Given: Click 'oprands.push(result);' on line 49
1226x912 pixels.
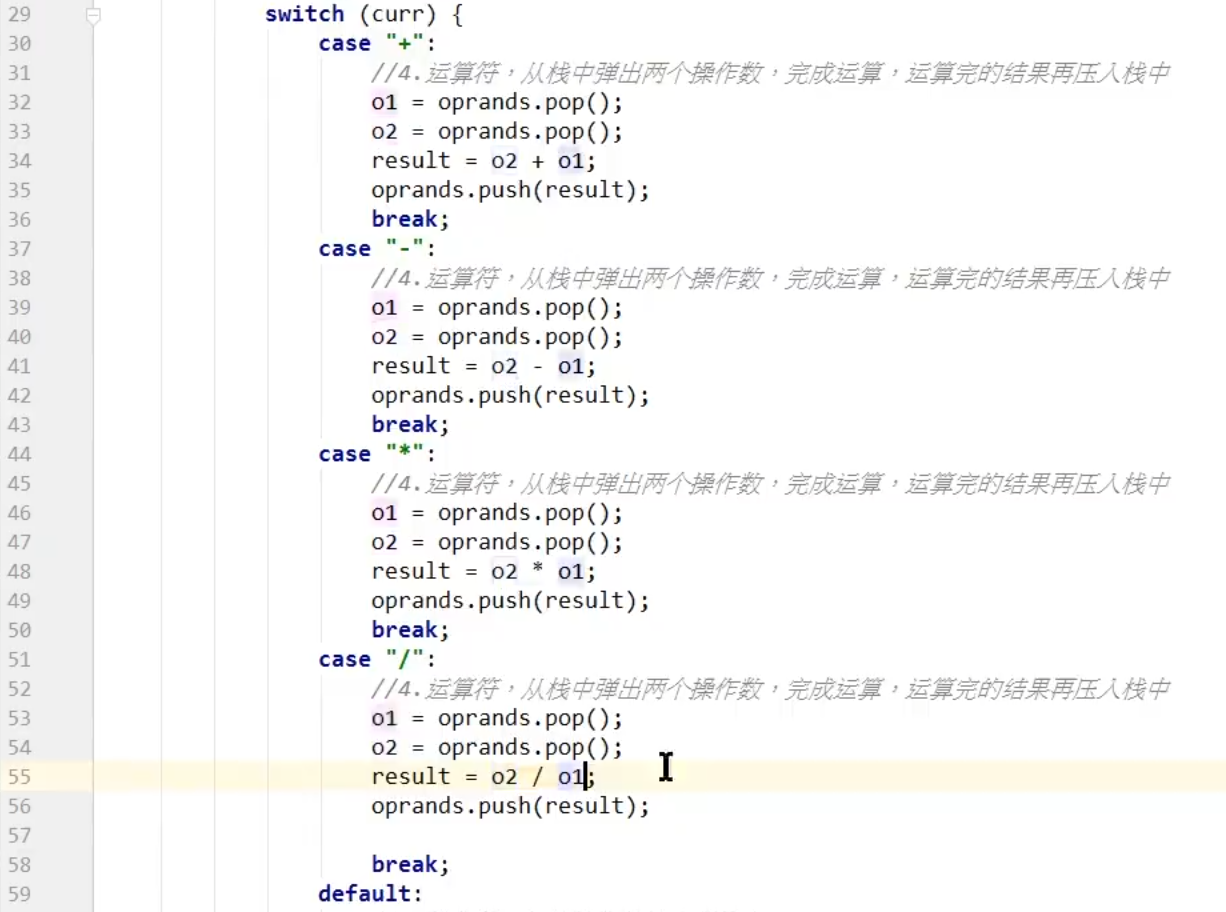Looking at the screenshot, I should 510,601.
